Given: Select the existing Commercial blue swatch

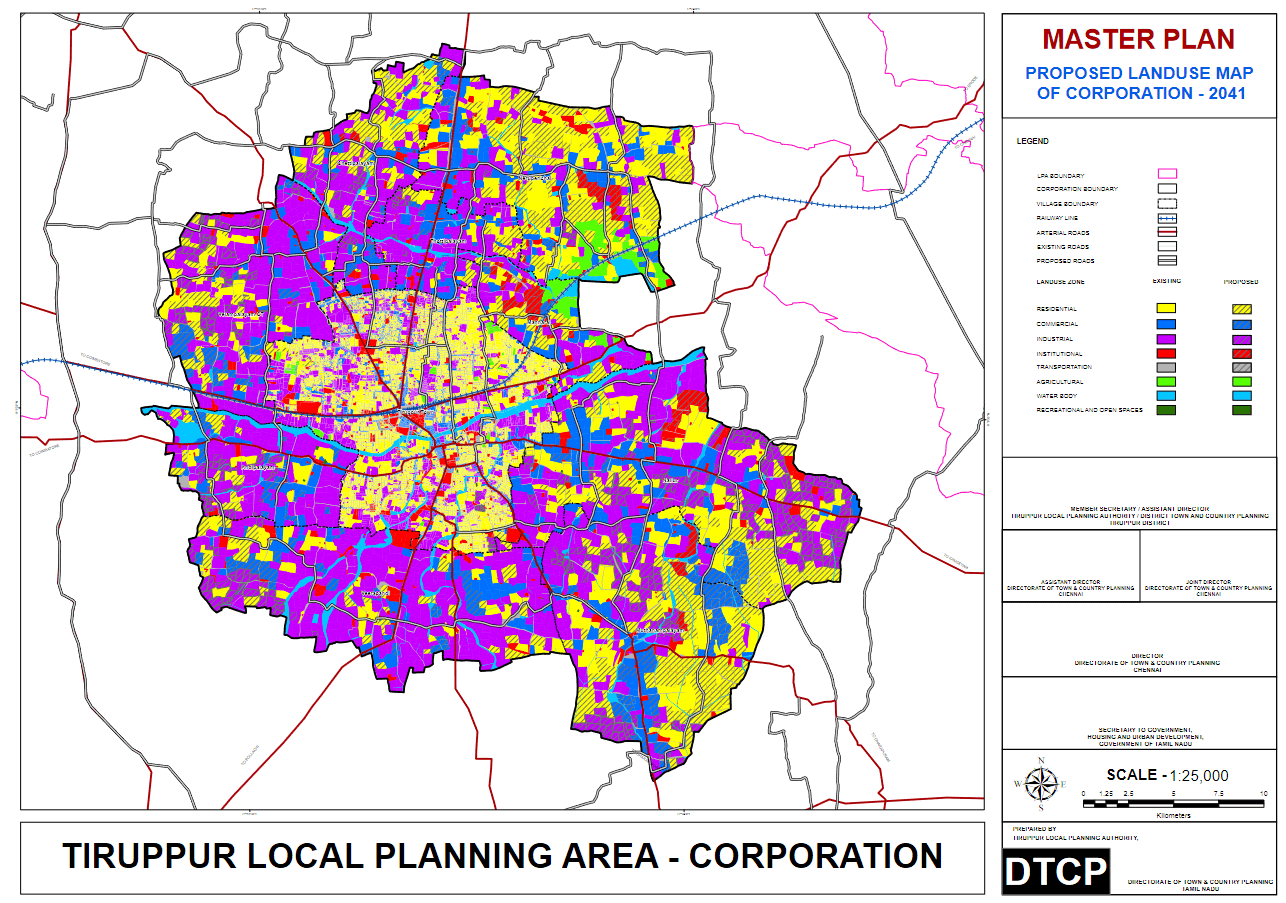Looking at the screenshot, I should [1166, 324].
